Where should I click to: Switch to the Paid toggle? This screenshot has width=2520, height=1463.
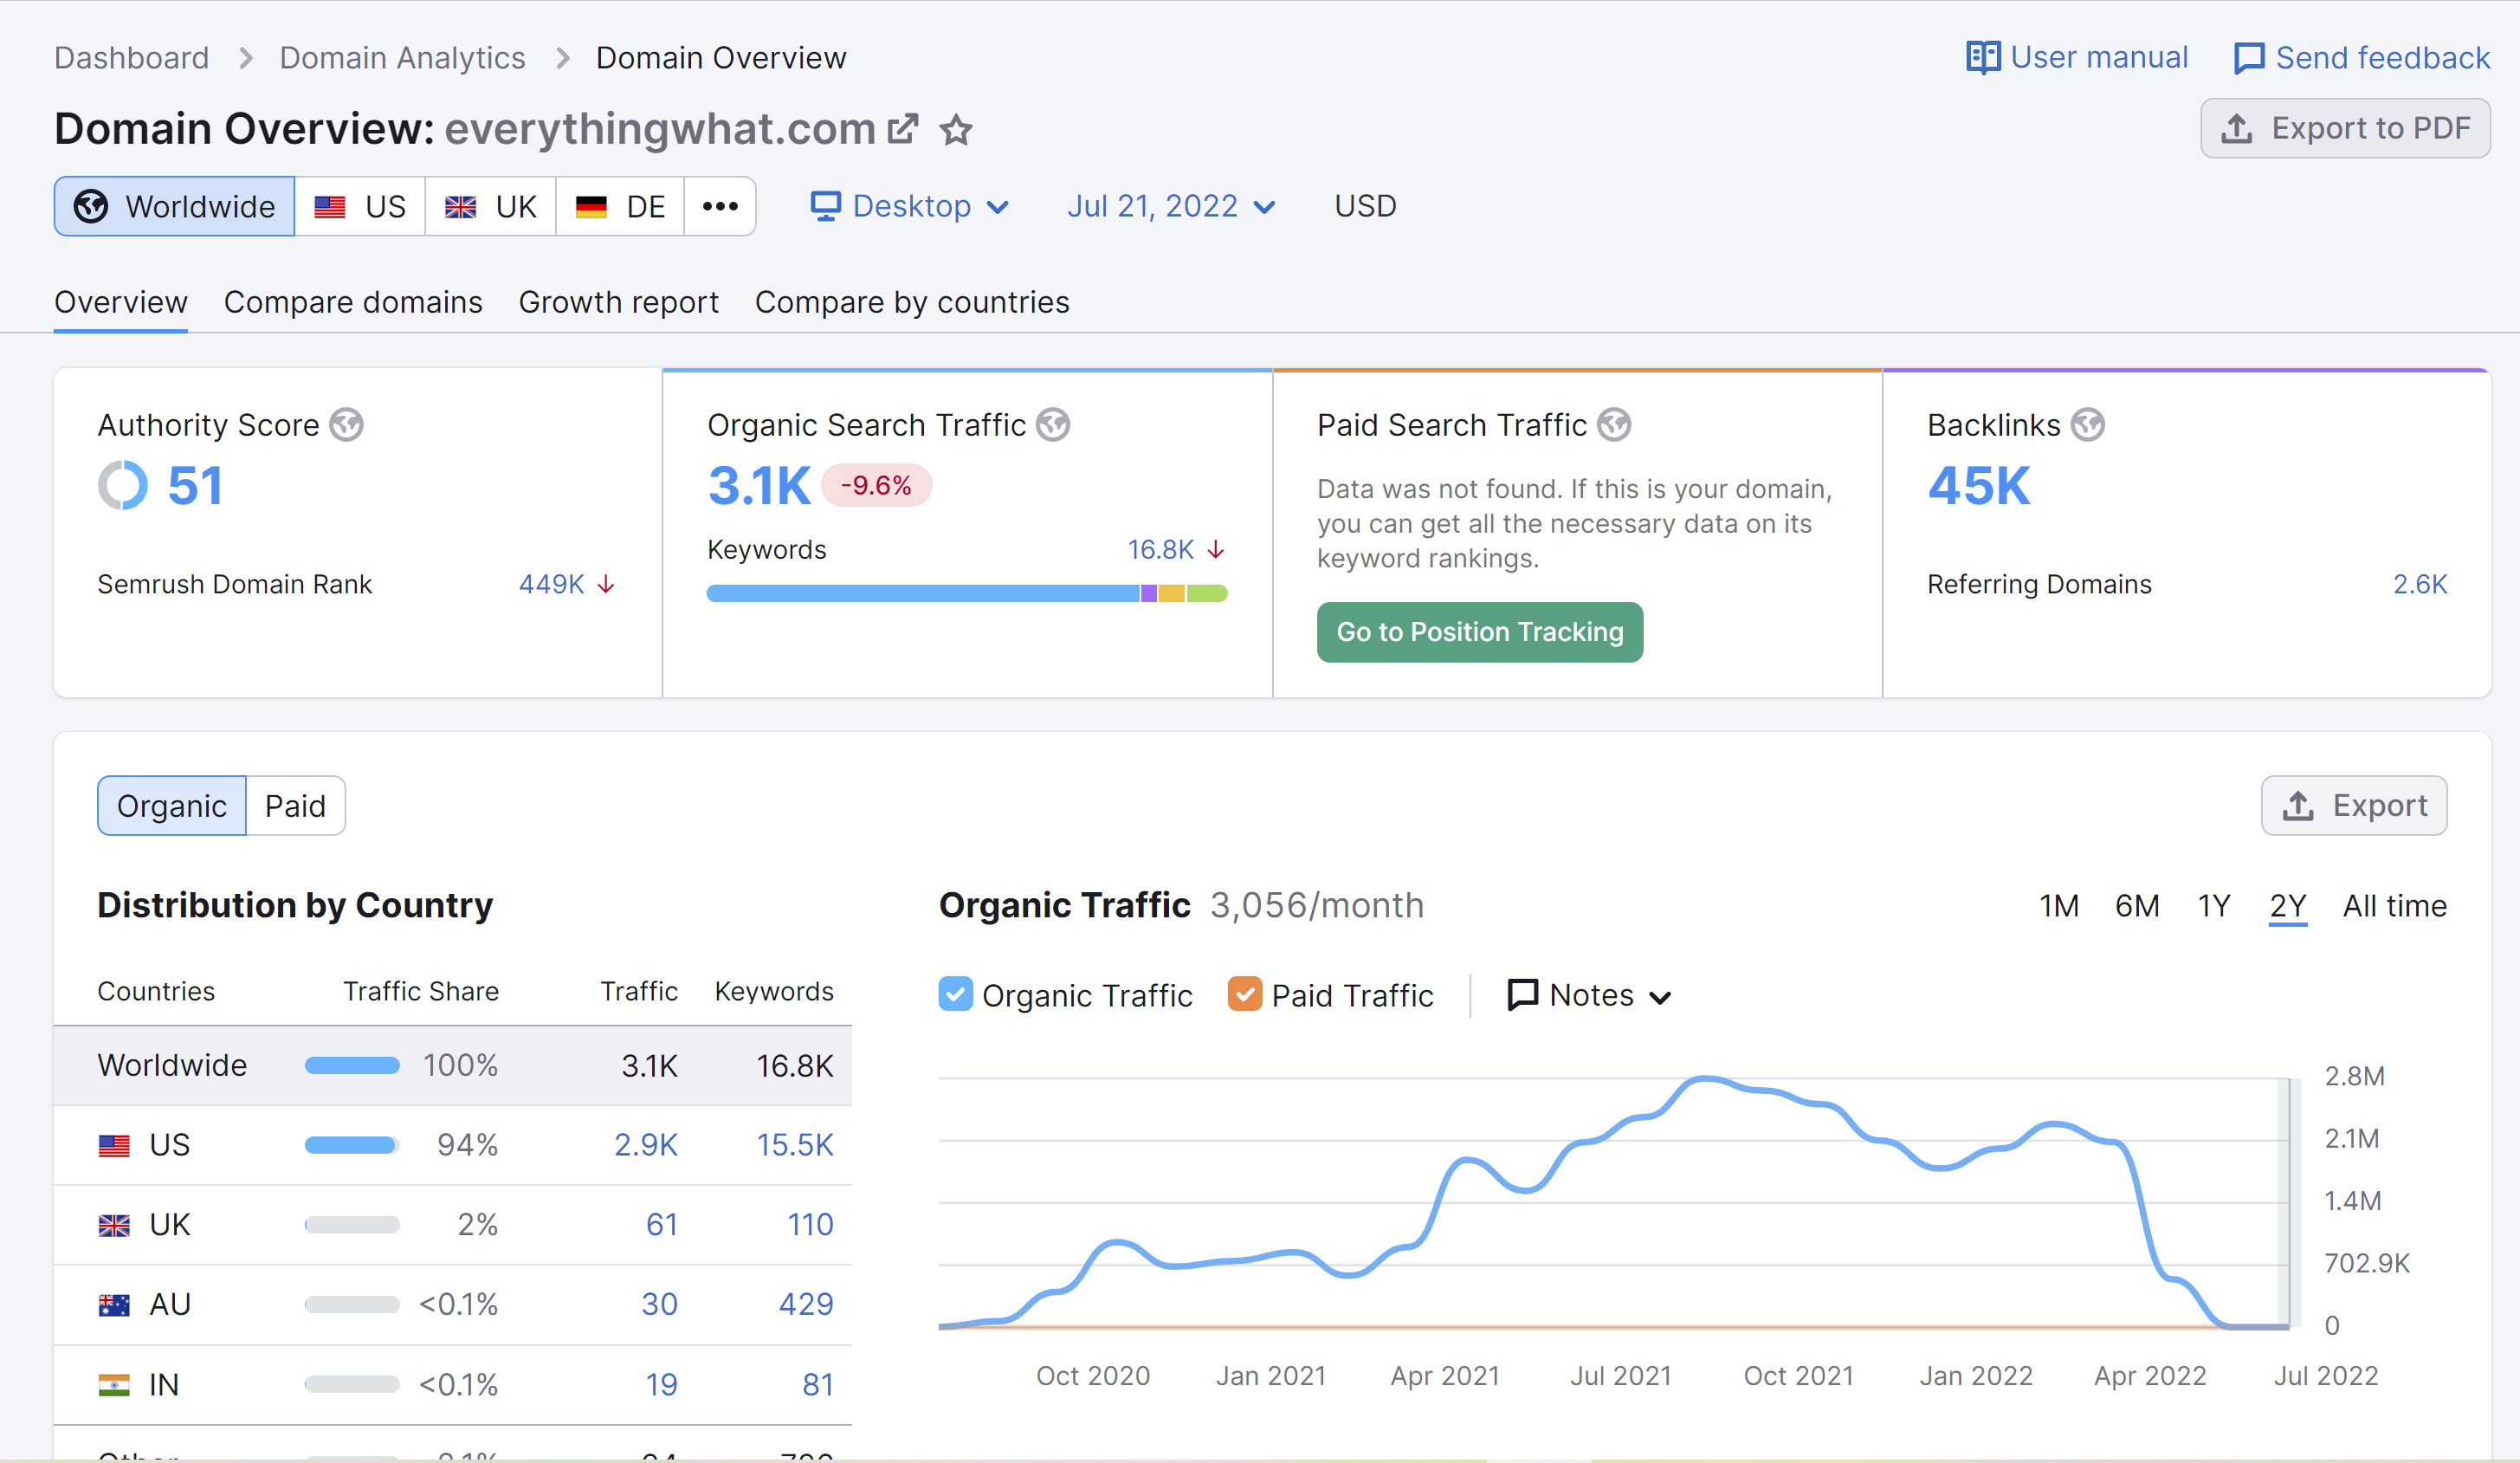[x=296, y=806]
